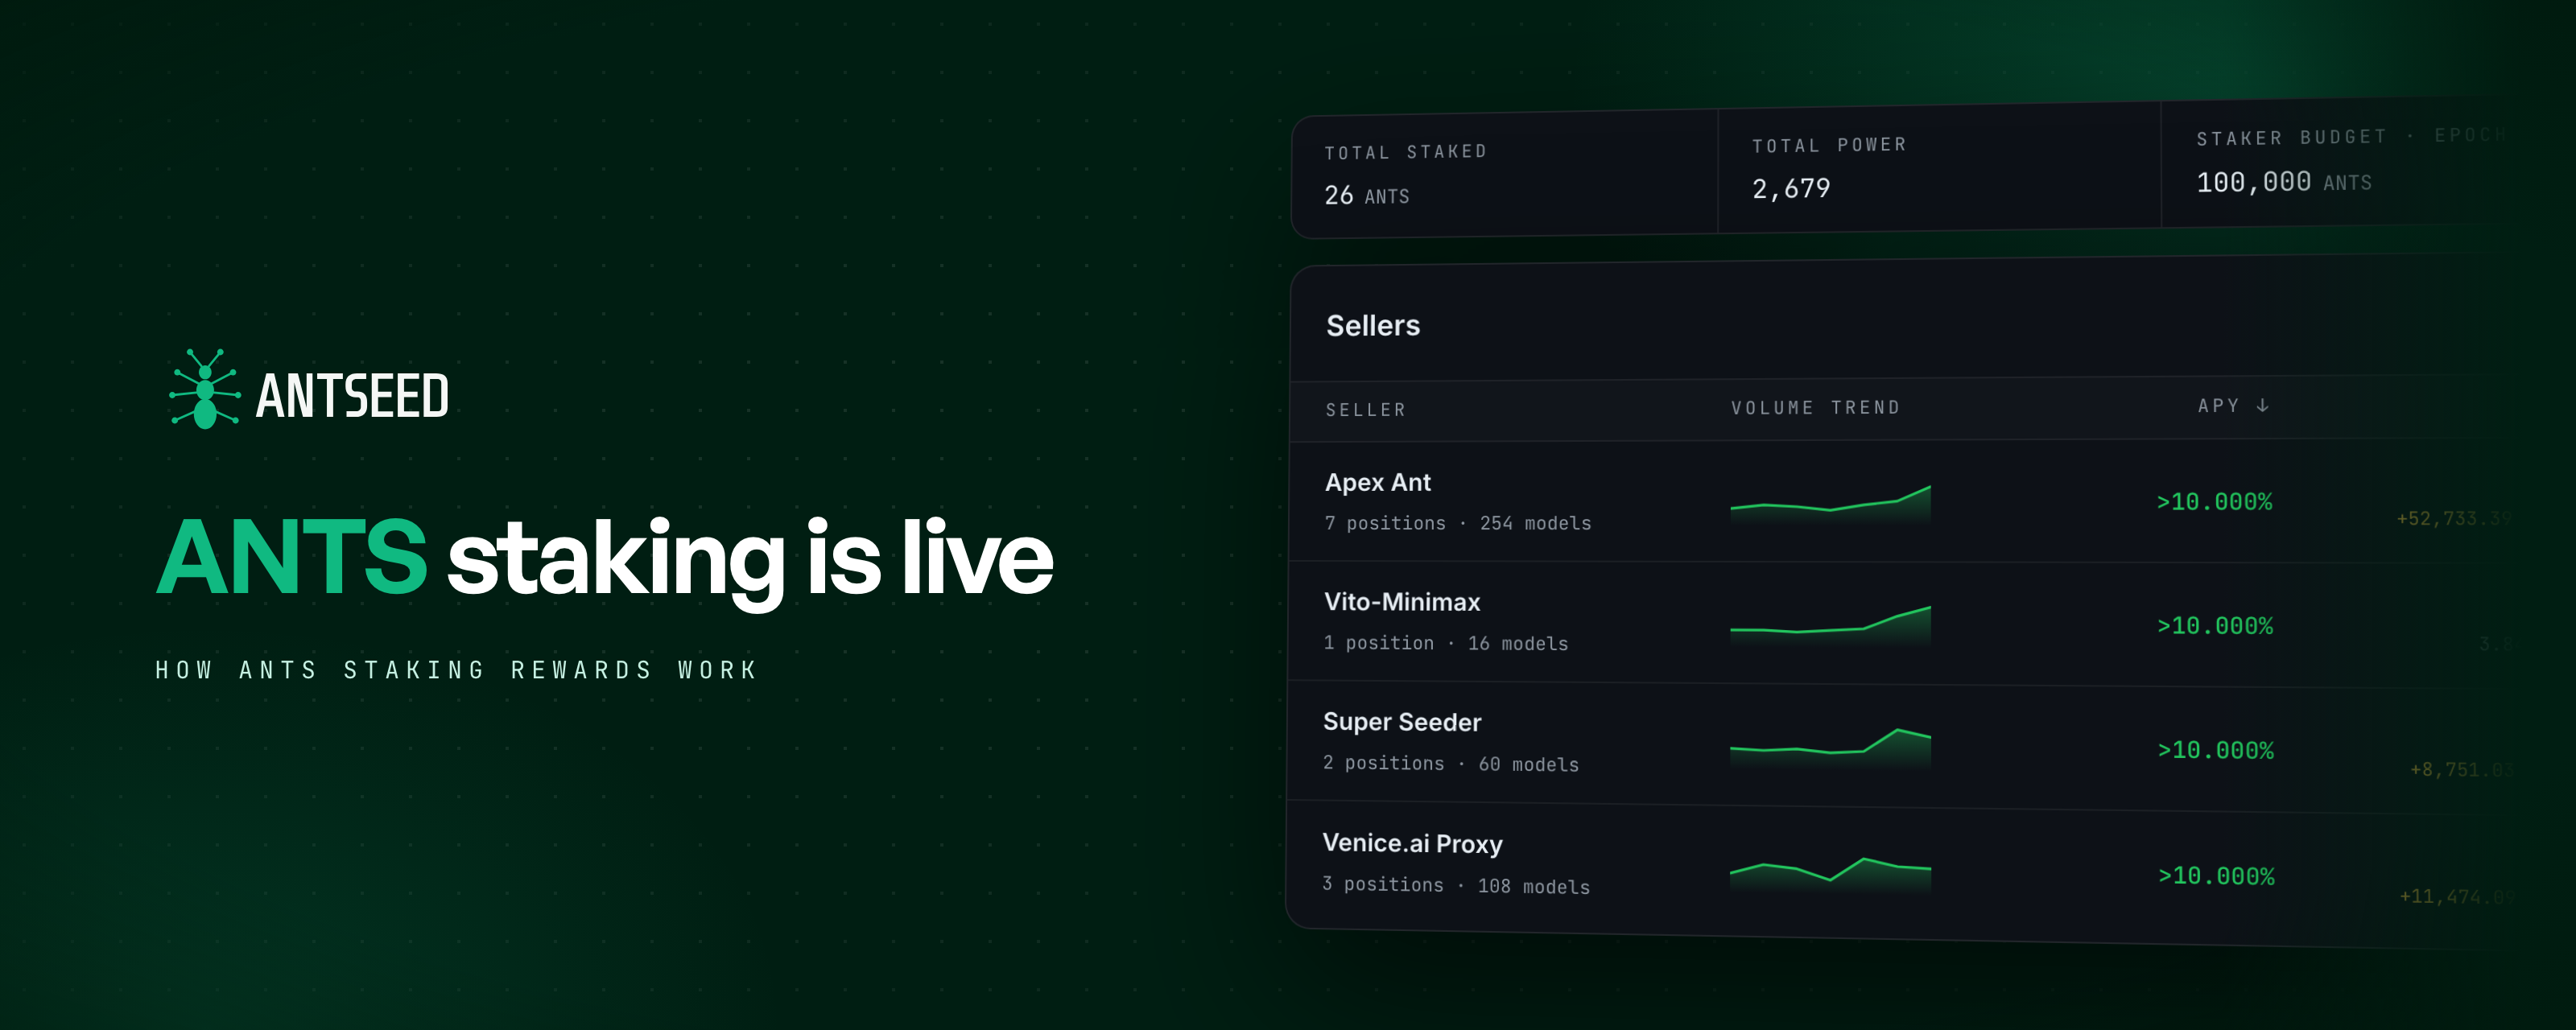Open the Vito-Minimax seller row
This screenshot has height=1030, width=2576.
1900,623
